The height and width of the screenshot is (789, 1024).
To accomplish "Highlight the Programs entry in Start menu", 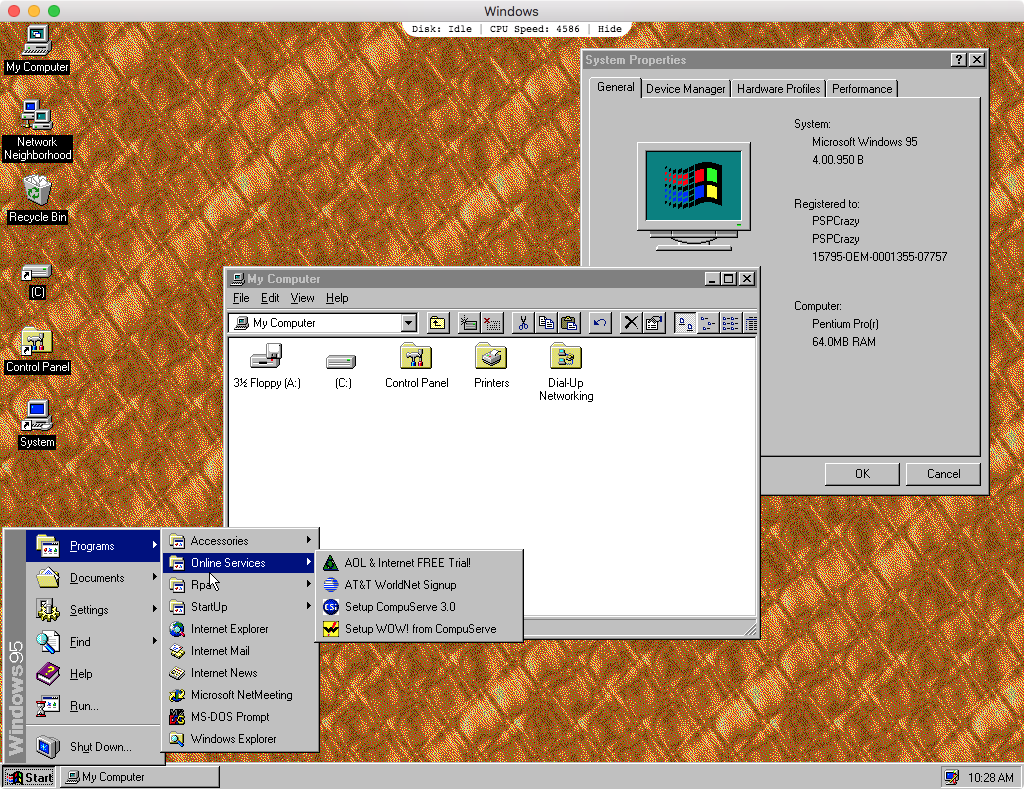I will click(94, 546).
